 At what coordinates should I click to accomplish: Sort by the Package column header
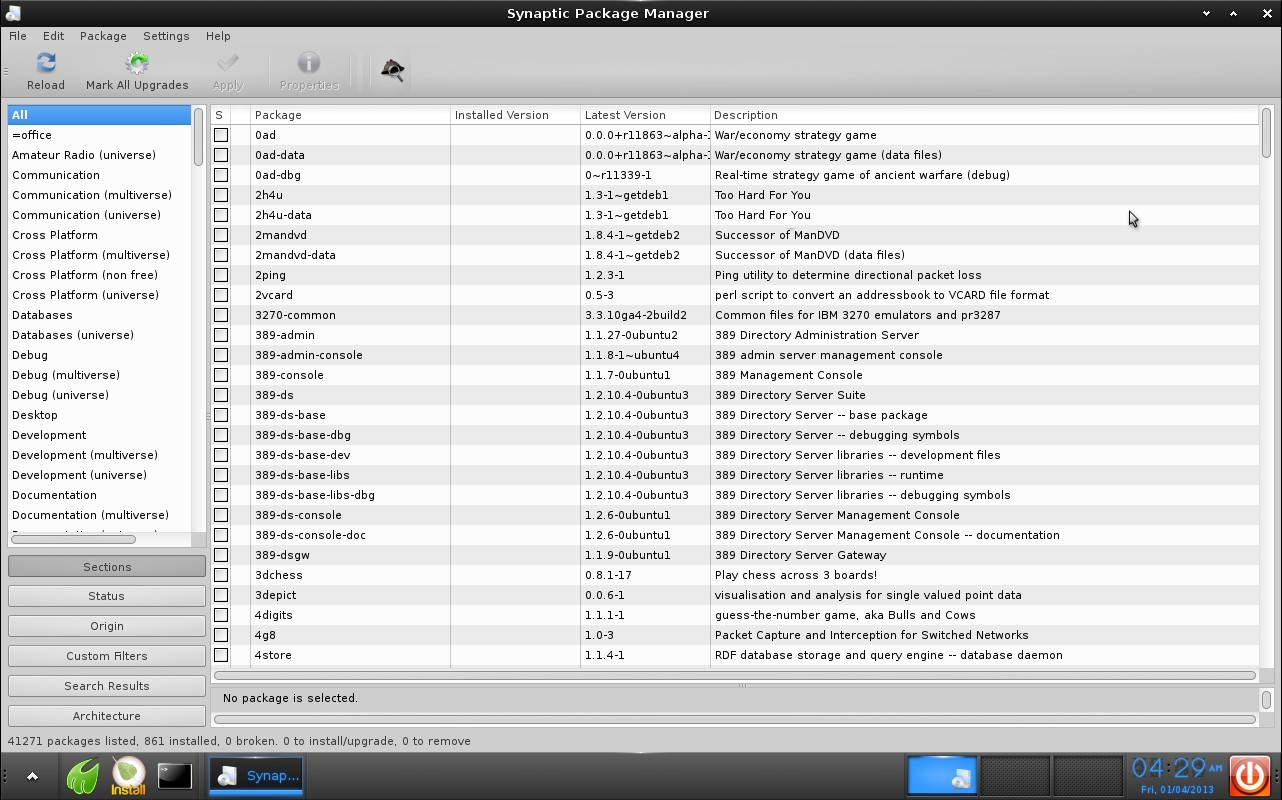pyautogui.click(x=350, y=115)
